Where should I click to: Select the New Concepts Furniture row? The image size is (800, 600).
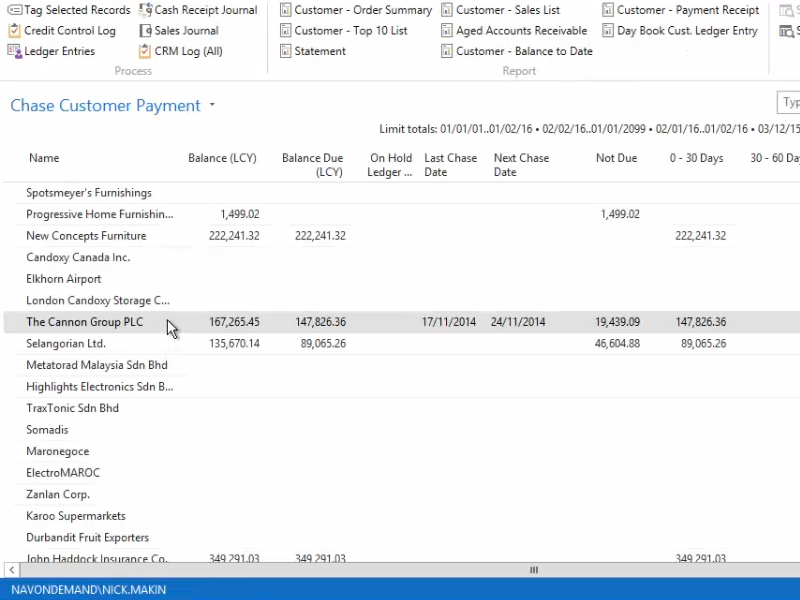point(86,236)
